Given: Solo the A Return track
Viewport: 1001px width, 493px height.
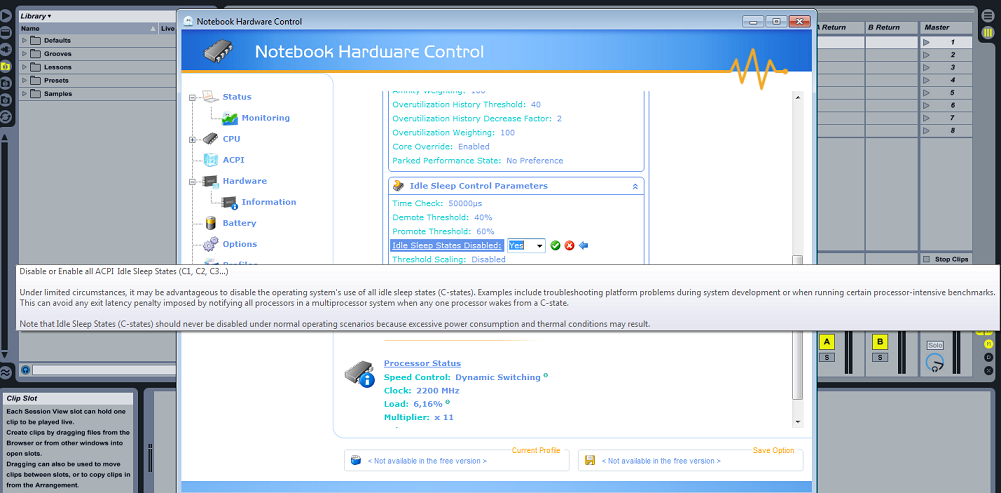Looking at the screenshot, I should point(827,358).
